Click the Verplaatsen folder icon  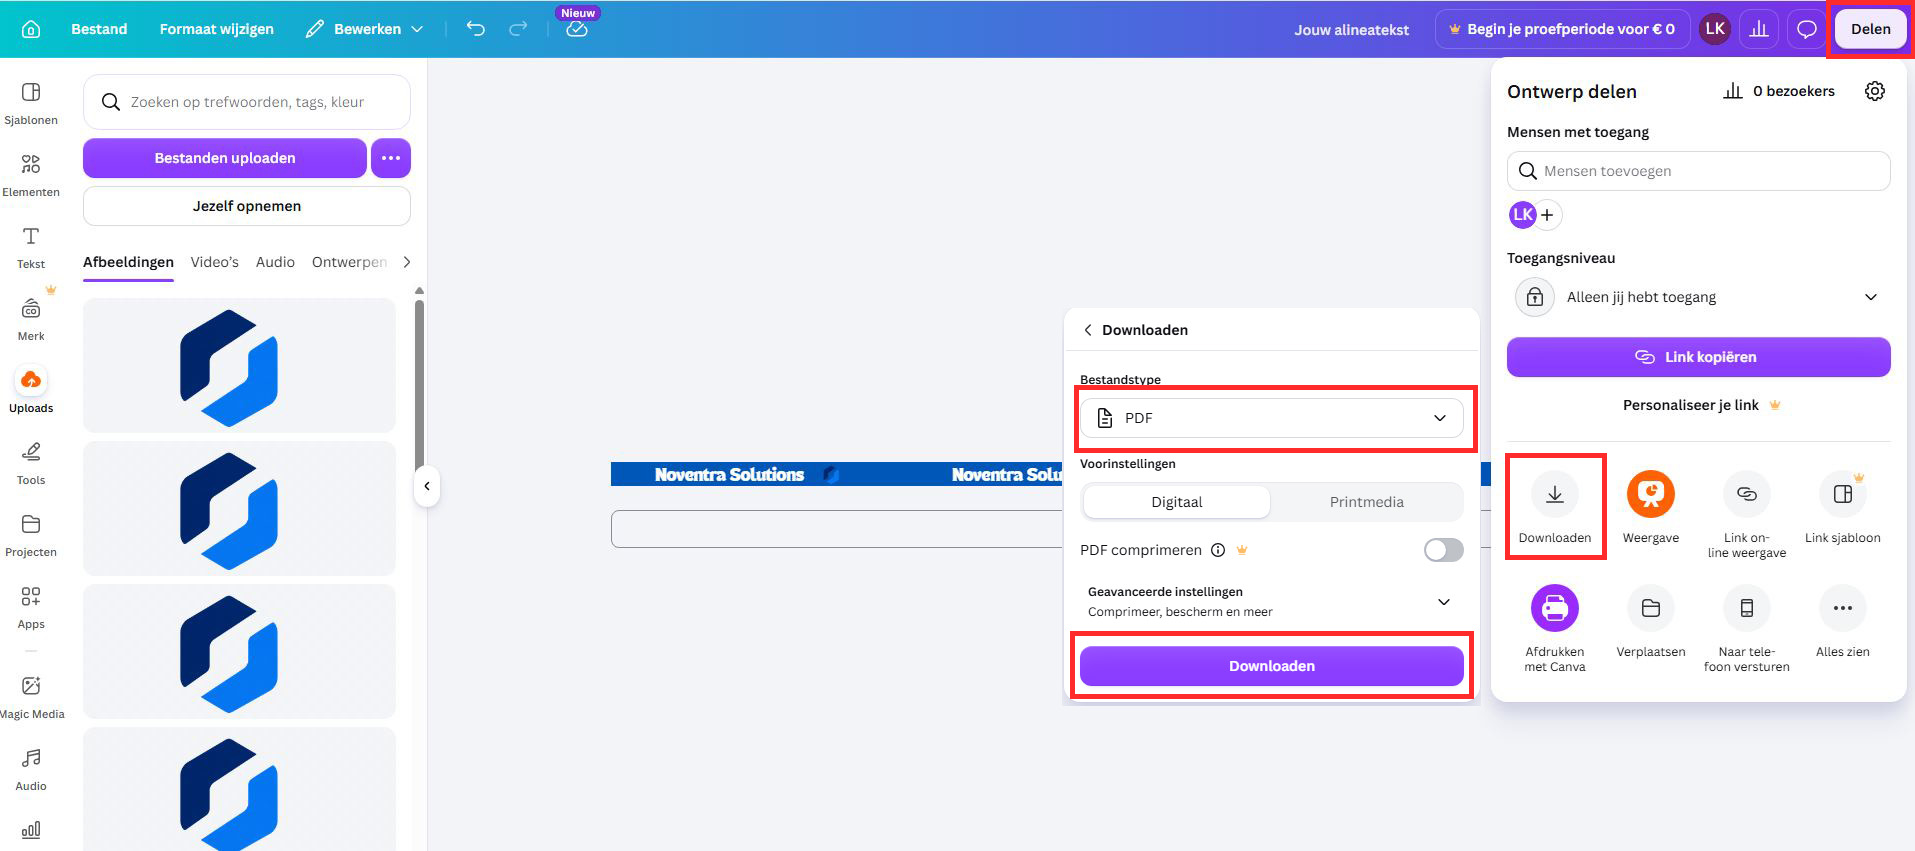tap(1650, 608)
